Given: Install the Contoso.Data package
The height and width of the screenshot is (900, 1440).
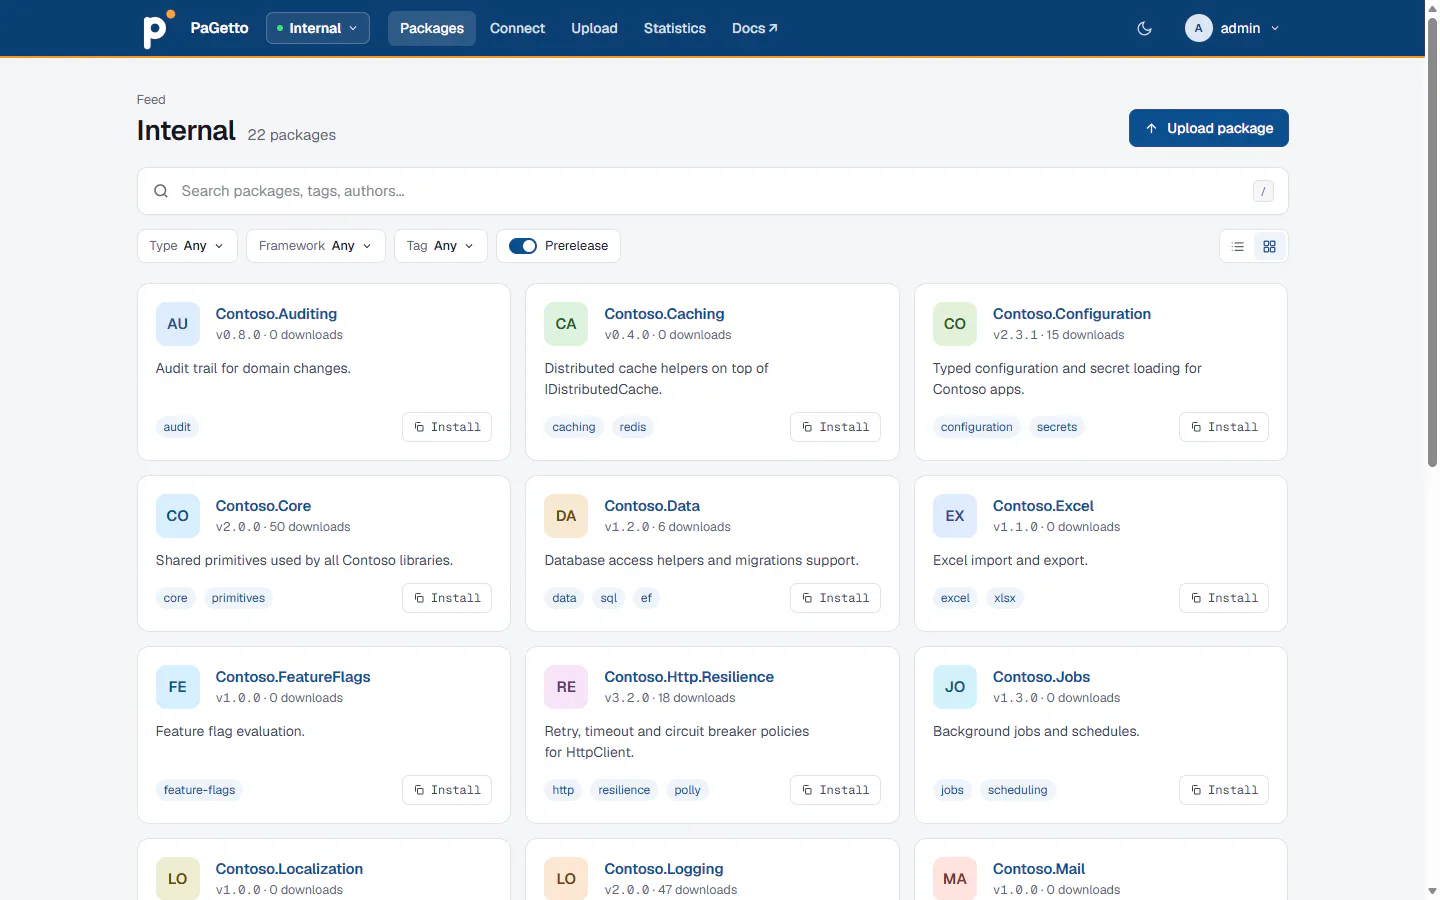Looking at the screenshot, I should 835,598.
